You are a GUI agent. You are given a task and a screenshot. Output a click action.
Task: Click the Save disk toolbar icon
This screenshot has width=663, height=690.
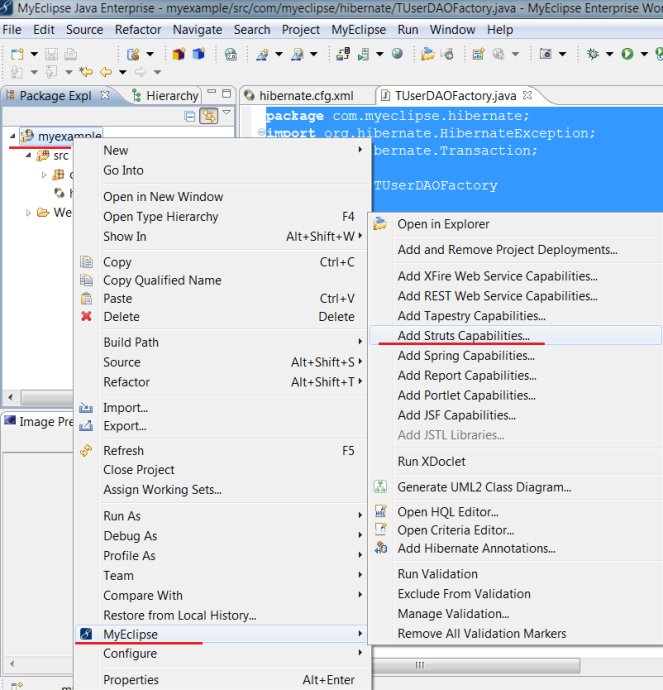point(51,54)
